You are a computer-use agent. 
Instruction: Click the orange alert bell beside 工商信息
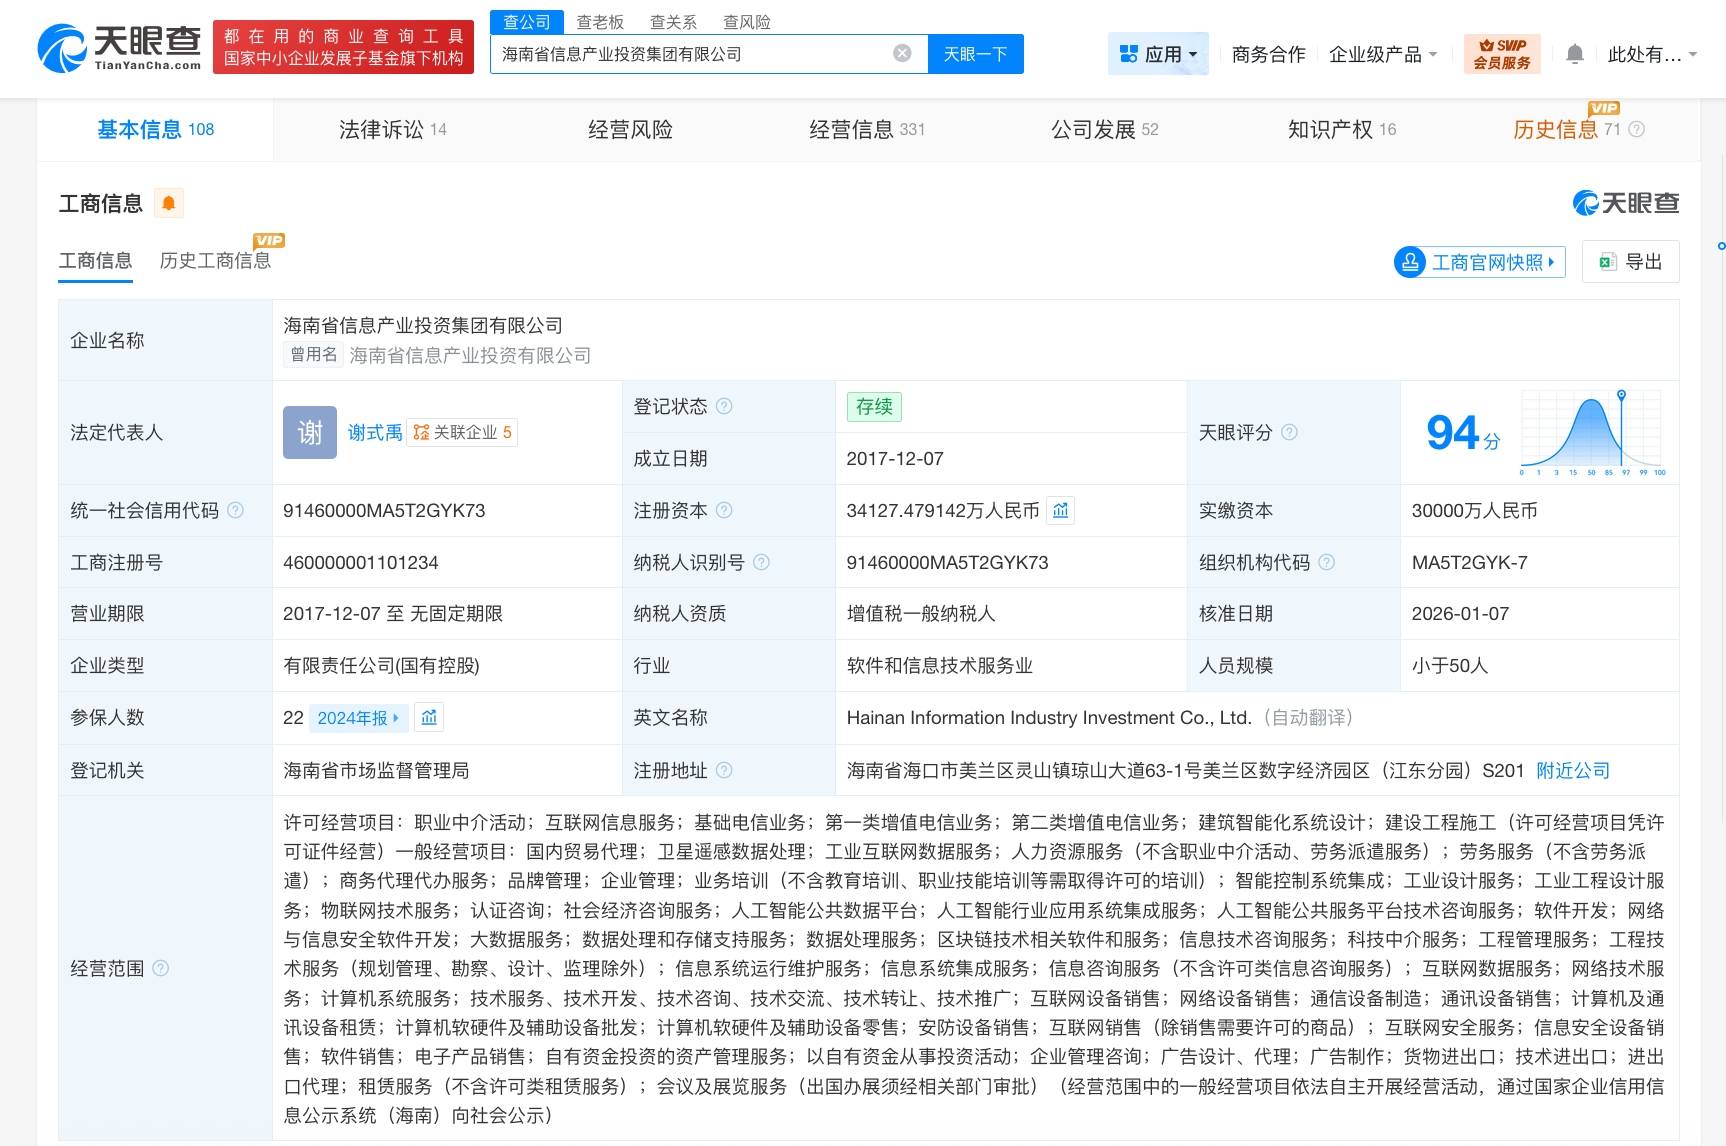tap(169, 204)
